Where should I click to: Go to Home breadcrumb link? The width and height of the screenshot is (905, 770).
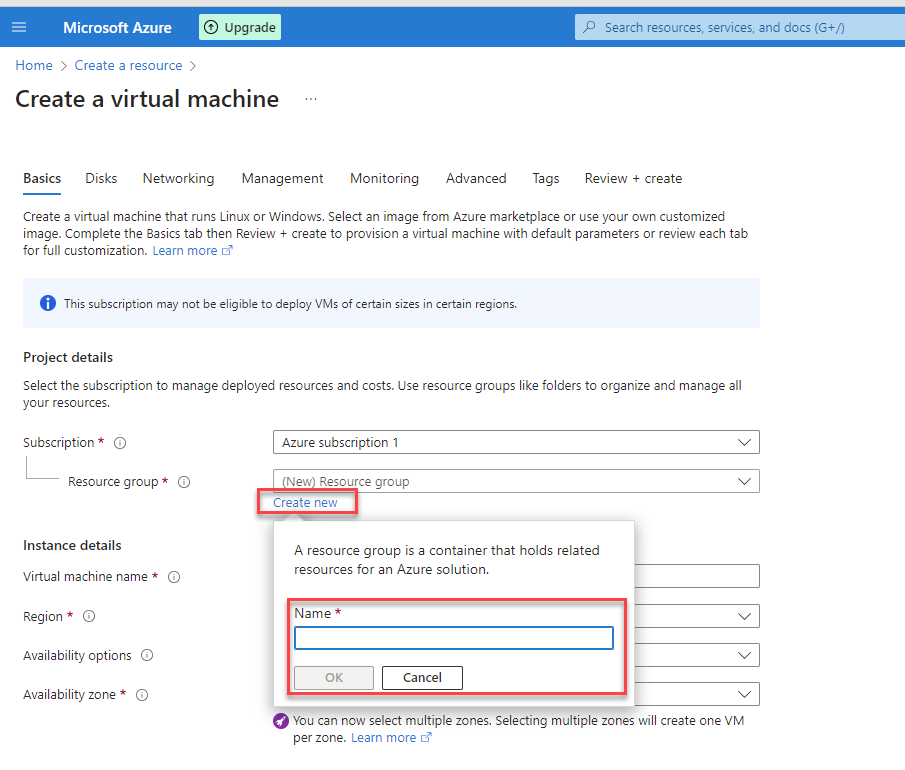pos(34,65)
